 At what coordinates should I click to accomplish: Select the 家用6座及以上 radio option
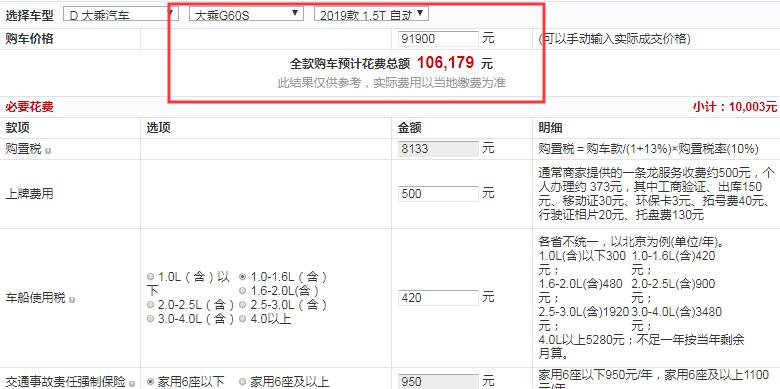243,382
